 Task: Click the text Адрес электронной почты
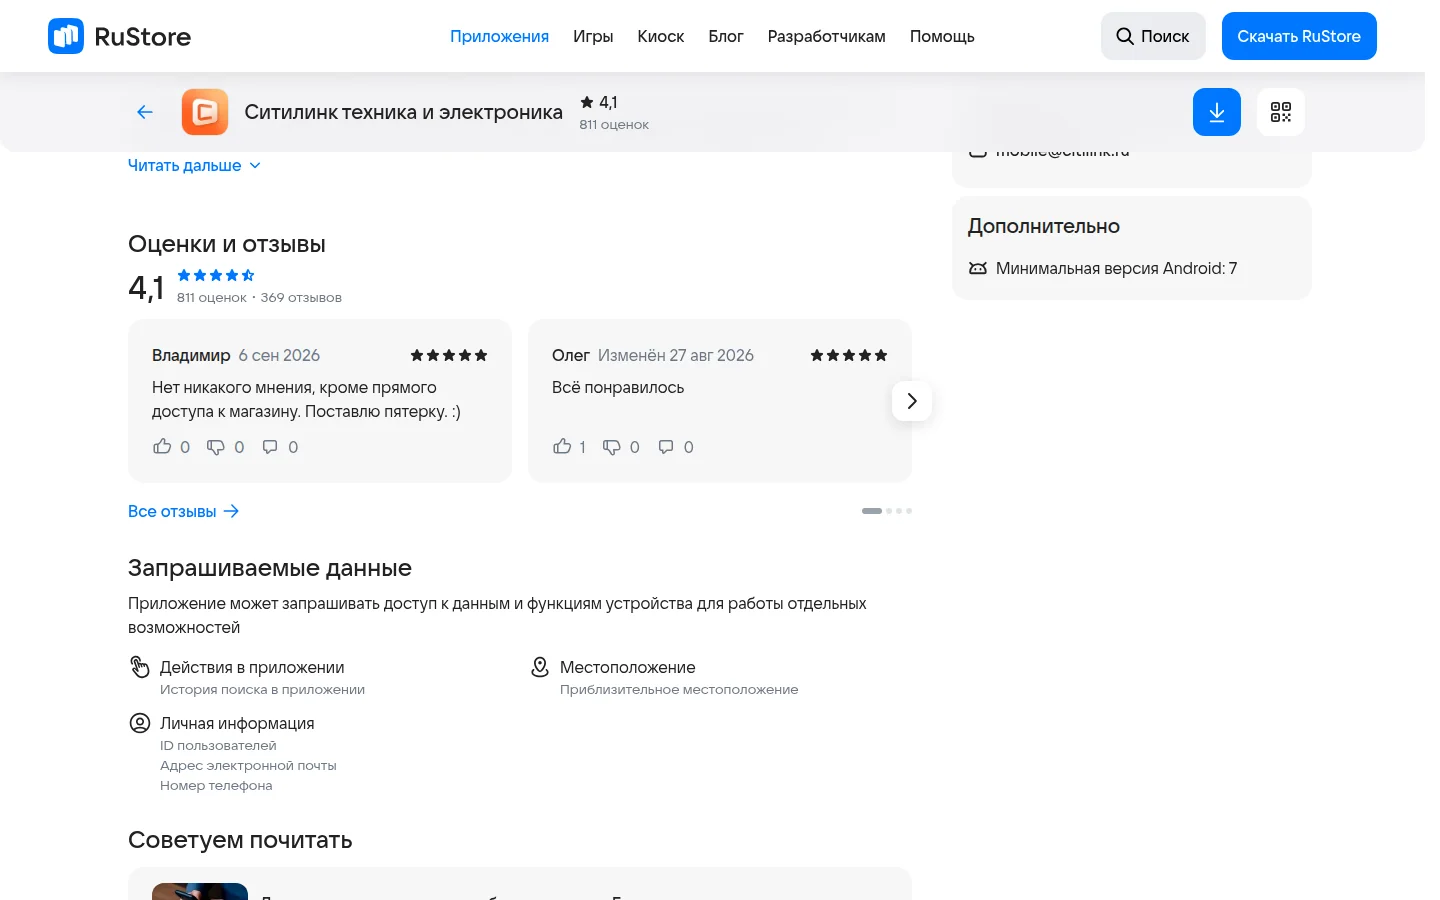248,765
